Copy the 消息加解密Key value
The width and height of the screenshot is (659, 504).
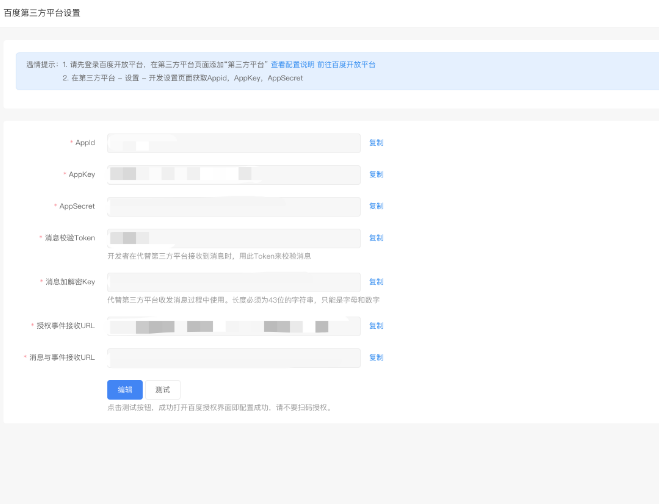[x=376, y=282]
